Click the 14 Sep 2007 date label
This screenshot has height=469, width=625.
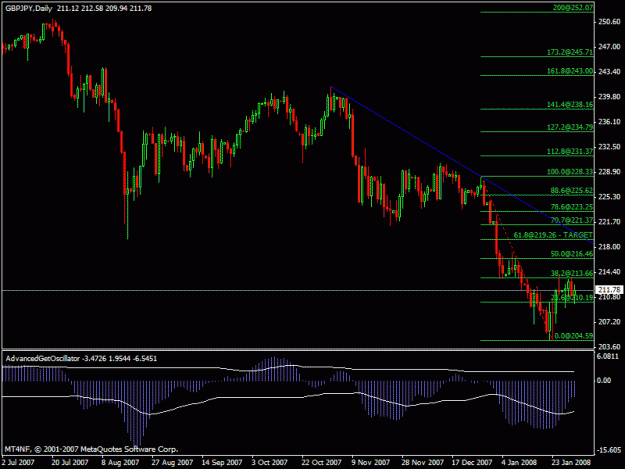pyautogui.click(x=222, y=463)
